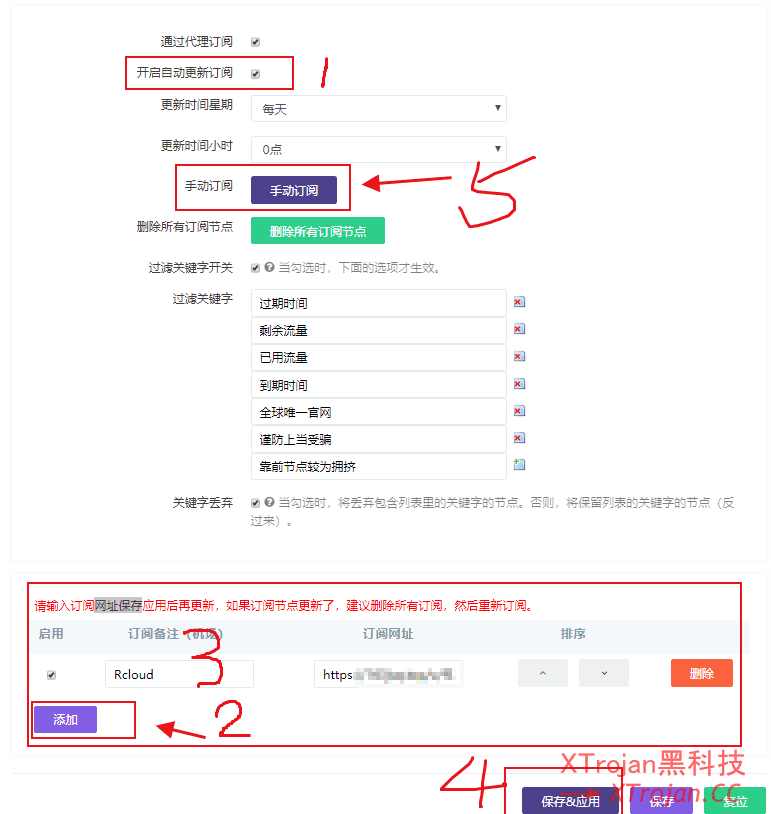Click the 添加 button to add subscription
Screen dimensions: 771x814
[x=65, y=720]
